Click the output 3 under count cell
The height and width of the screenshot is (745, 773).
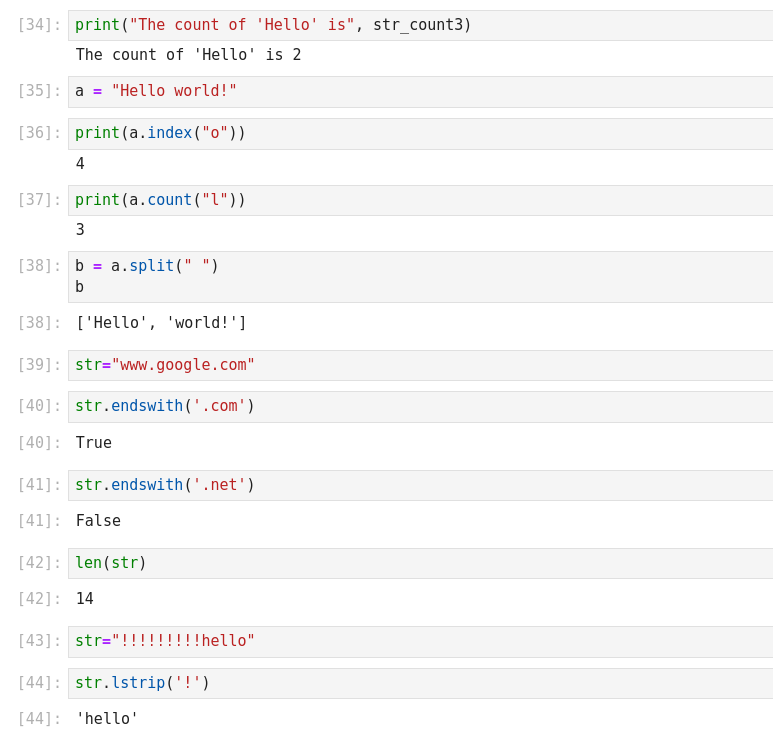pyautogui.click(x=80, y=230)
